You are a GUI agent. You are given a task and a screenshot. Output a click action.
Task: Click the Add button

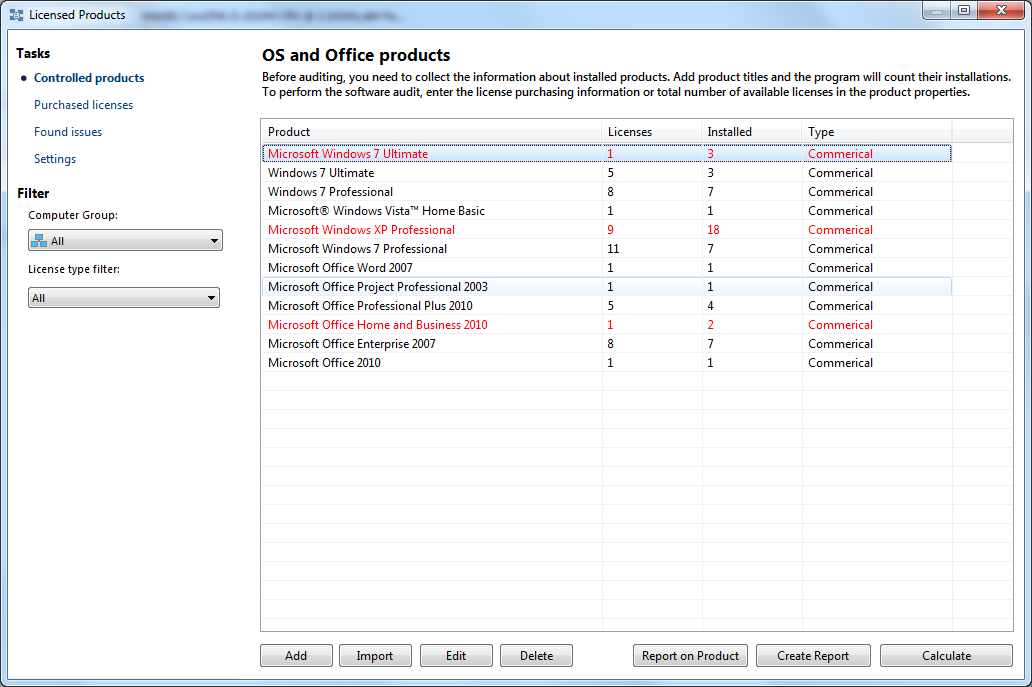click(296, 656)
